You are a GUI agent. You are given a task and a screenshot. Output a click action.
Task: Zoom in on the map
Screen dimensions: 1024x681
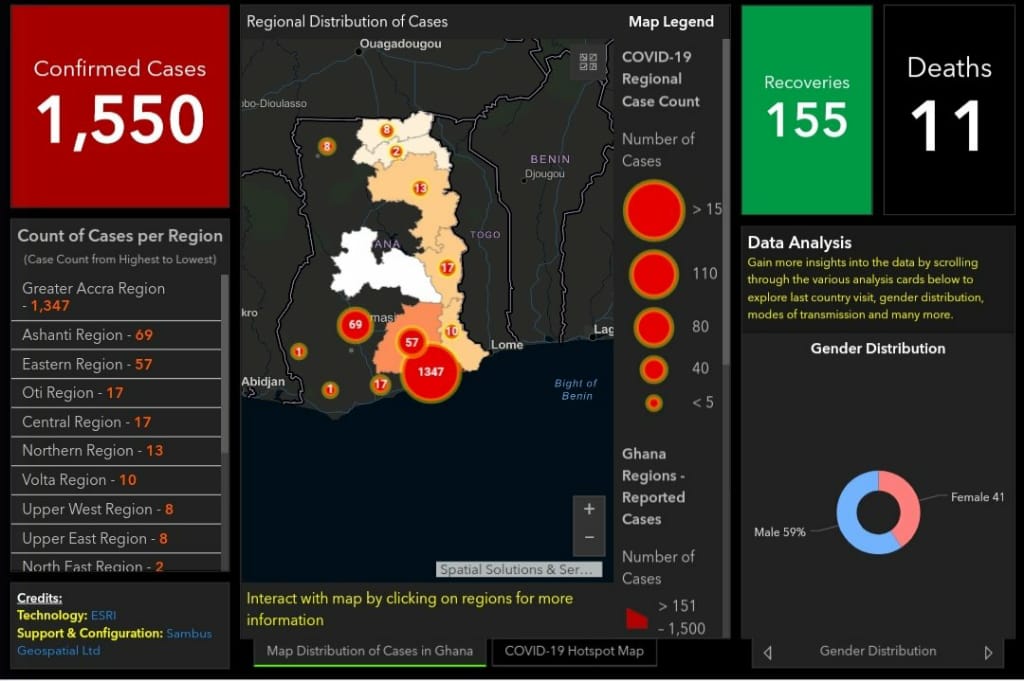click(589, 509)
